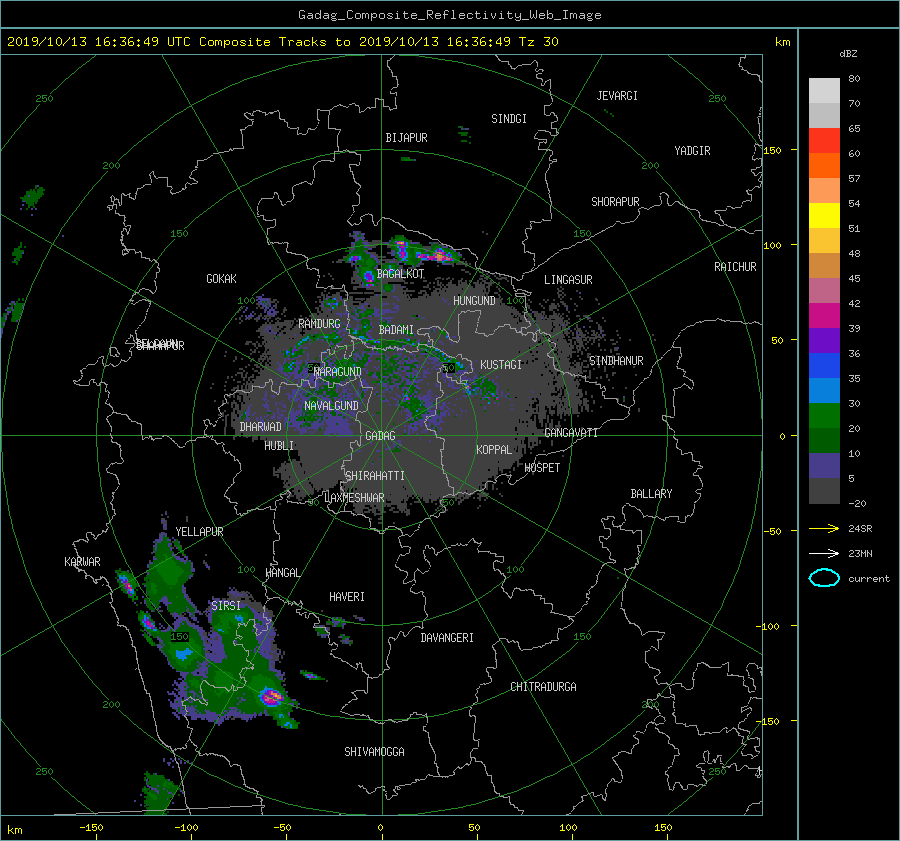The height and width of the screenshot is (841, 900).
Task: Click the RAICHUR label
Action: click(735, 267)
